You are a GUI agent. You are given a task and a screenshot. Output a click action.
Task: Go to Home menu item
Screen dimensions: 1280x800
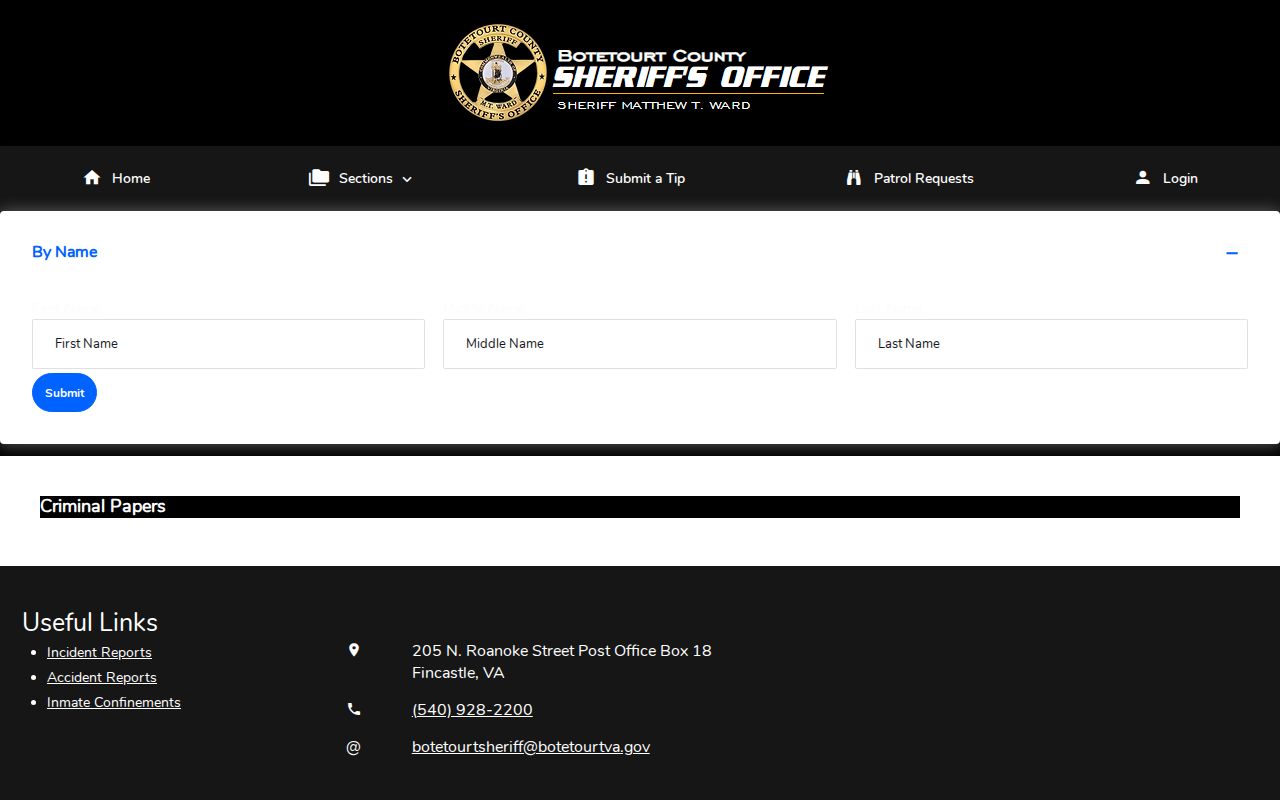point(117,178)
